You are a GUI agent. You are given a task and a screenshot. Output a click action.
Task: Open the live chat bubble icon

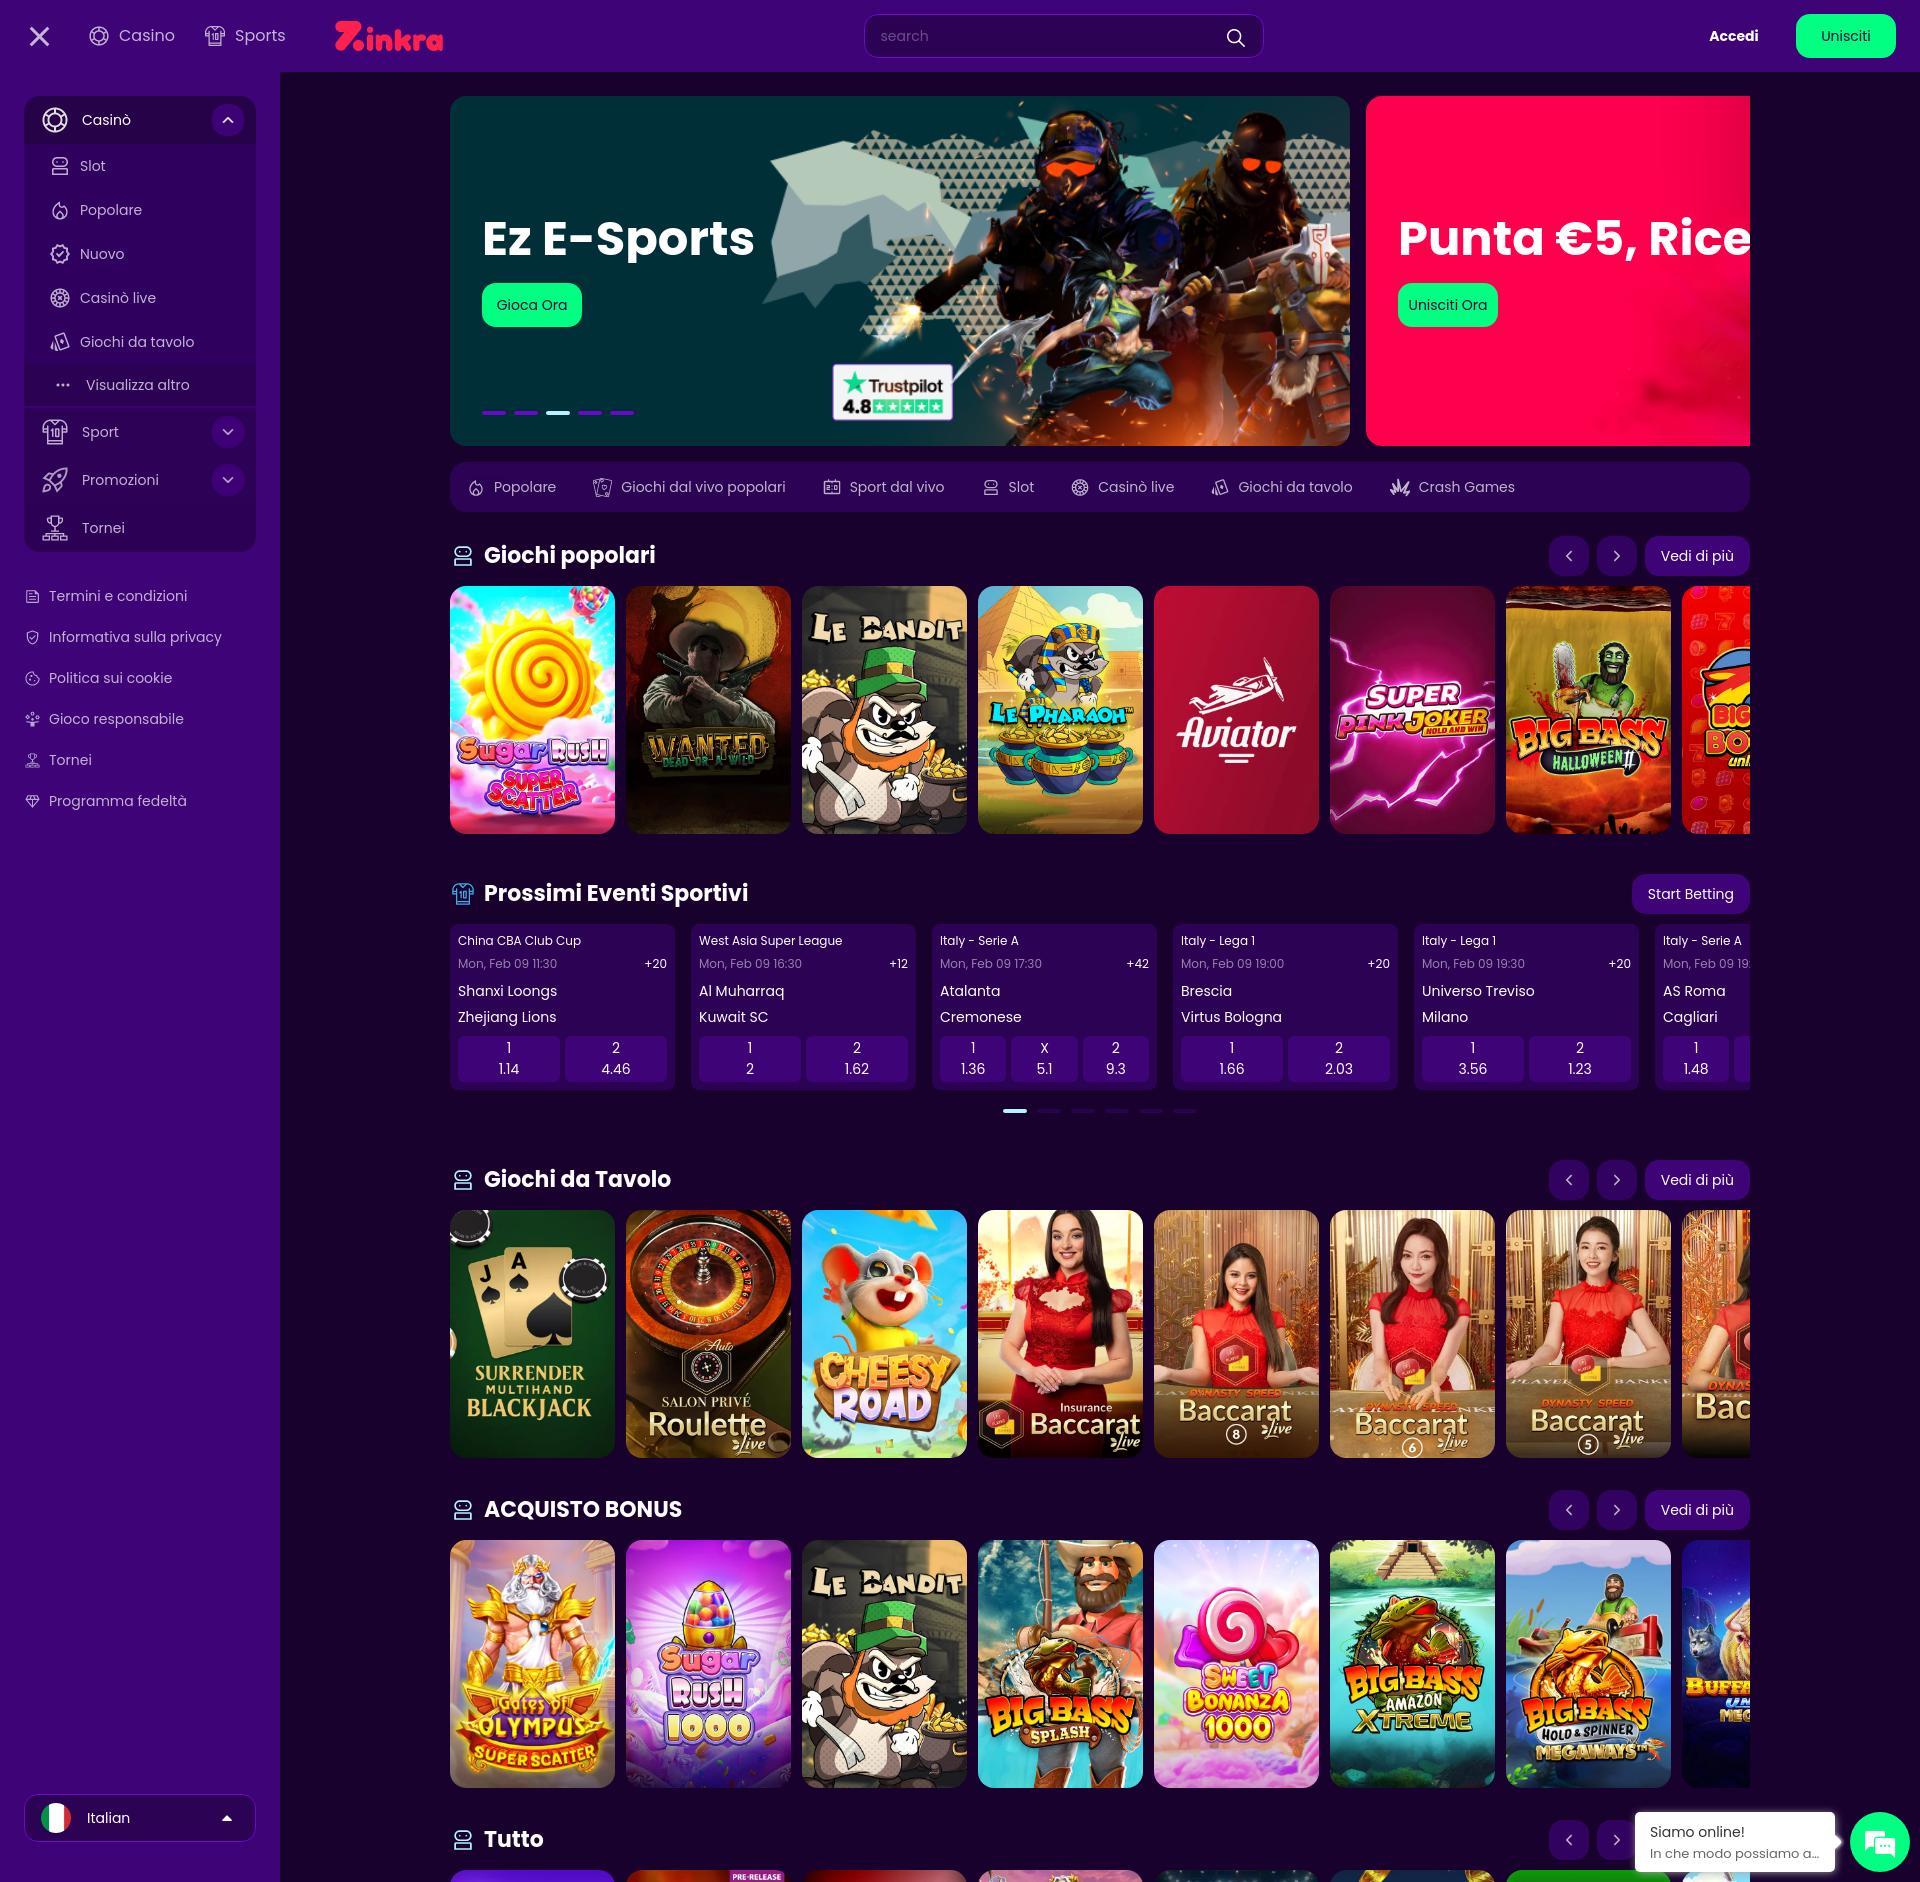tap(1879, 1842)
